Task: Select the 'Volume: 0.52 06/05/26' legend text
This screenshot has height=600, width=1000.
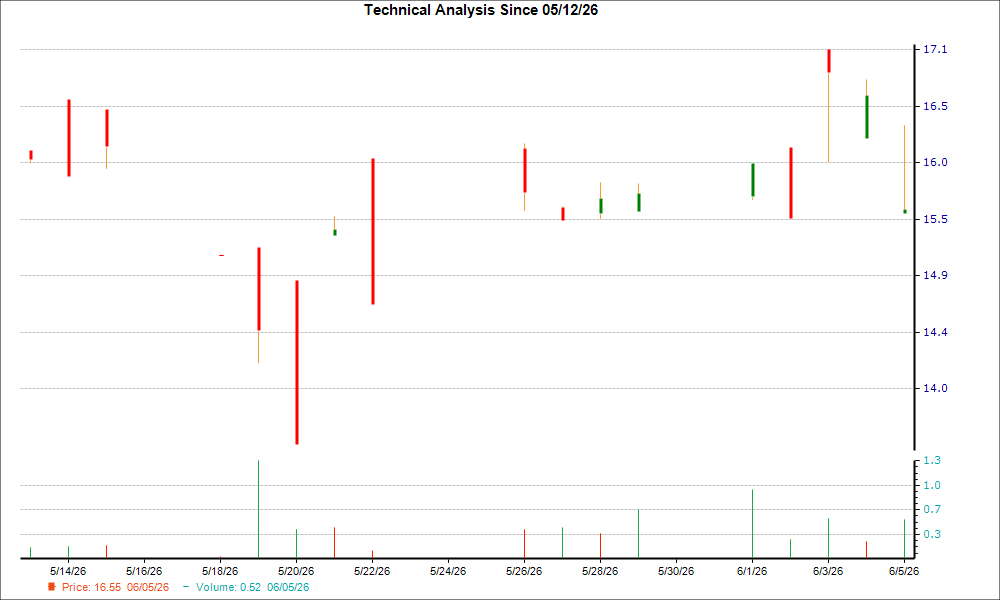Action: pos(253,587)
